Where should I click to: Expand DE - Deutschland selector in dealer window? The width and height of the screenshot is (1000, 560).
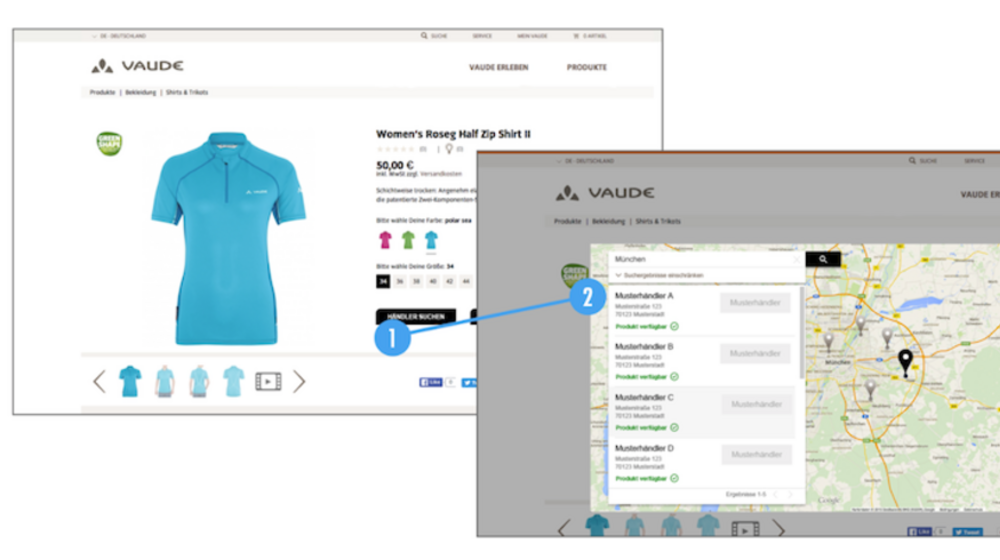point(585,161)
